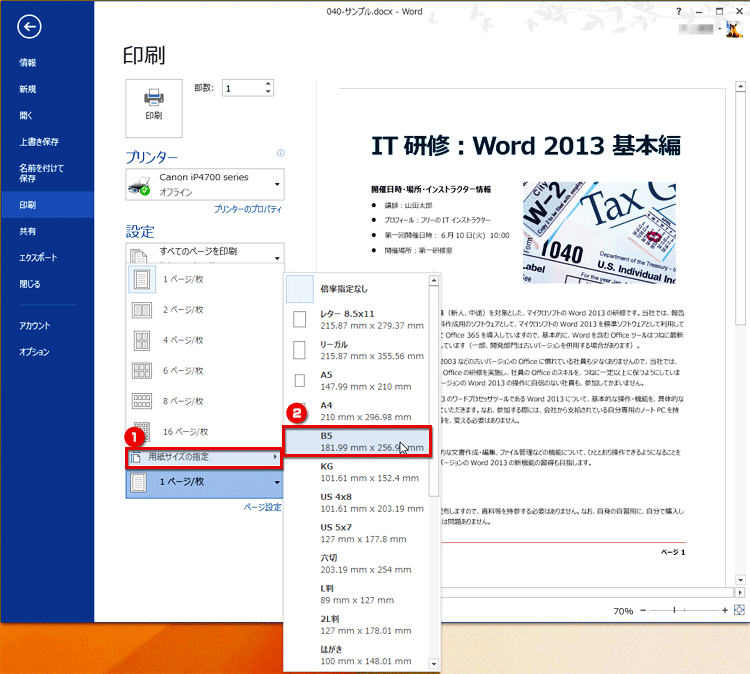The width and height of the screenshot is (750, 674).
Task: Select KG paper size
Action: 357,472
